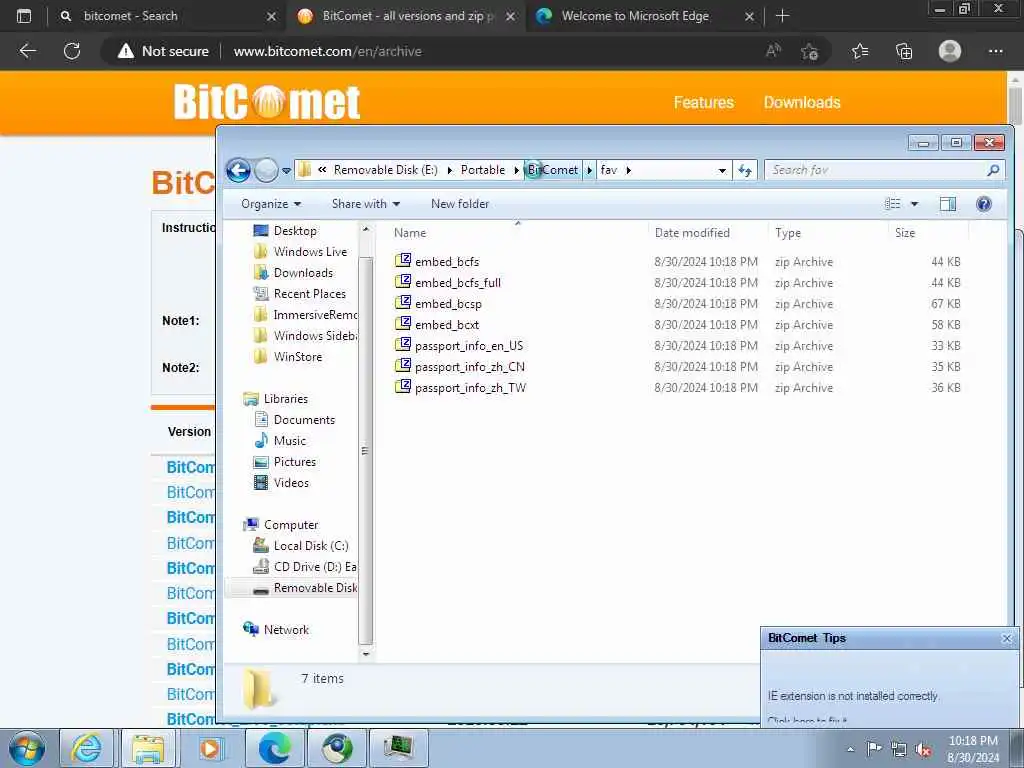Open the Edge profile avatar
The width and height of the screenshot is (1024, 768).
(x=950, y=51)
